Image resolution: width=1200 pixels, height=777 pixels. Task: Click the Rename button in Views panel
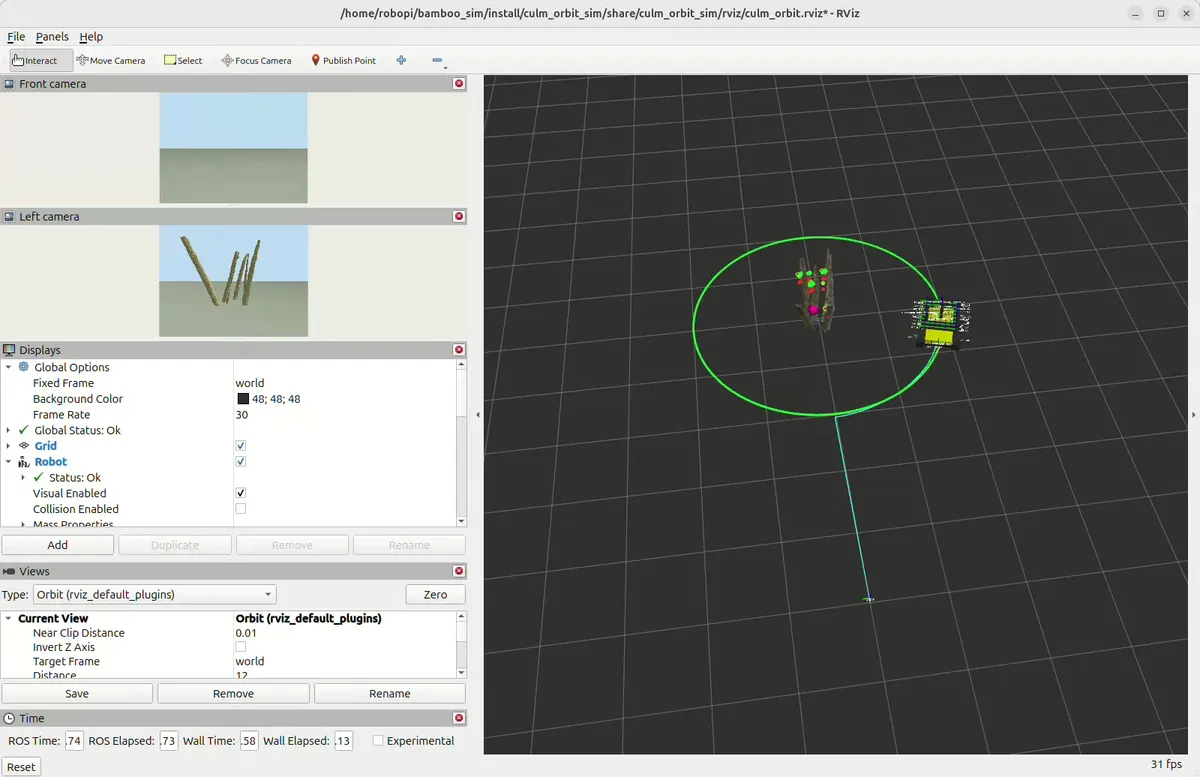(390, 693)
